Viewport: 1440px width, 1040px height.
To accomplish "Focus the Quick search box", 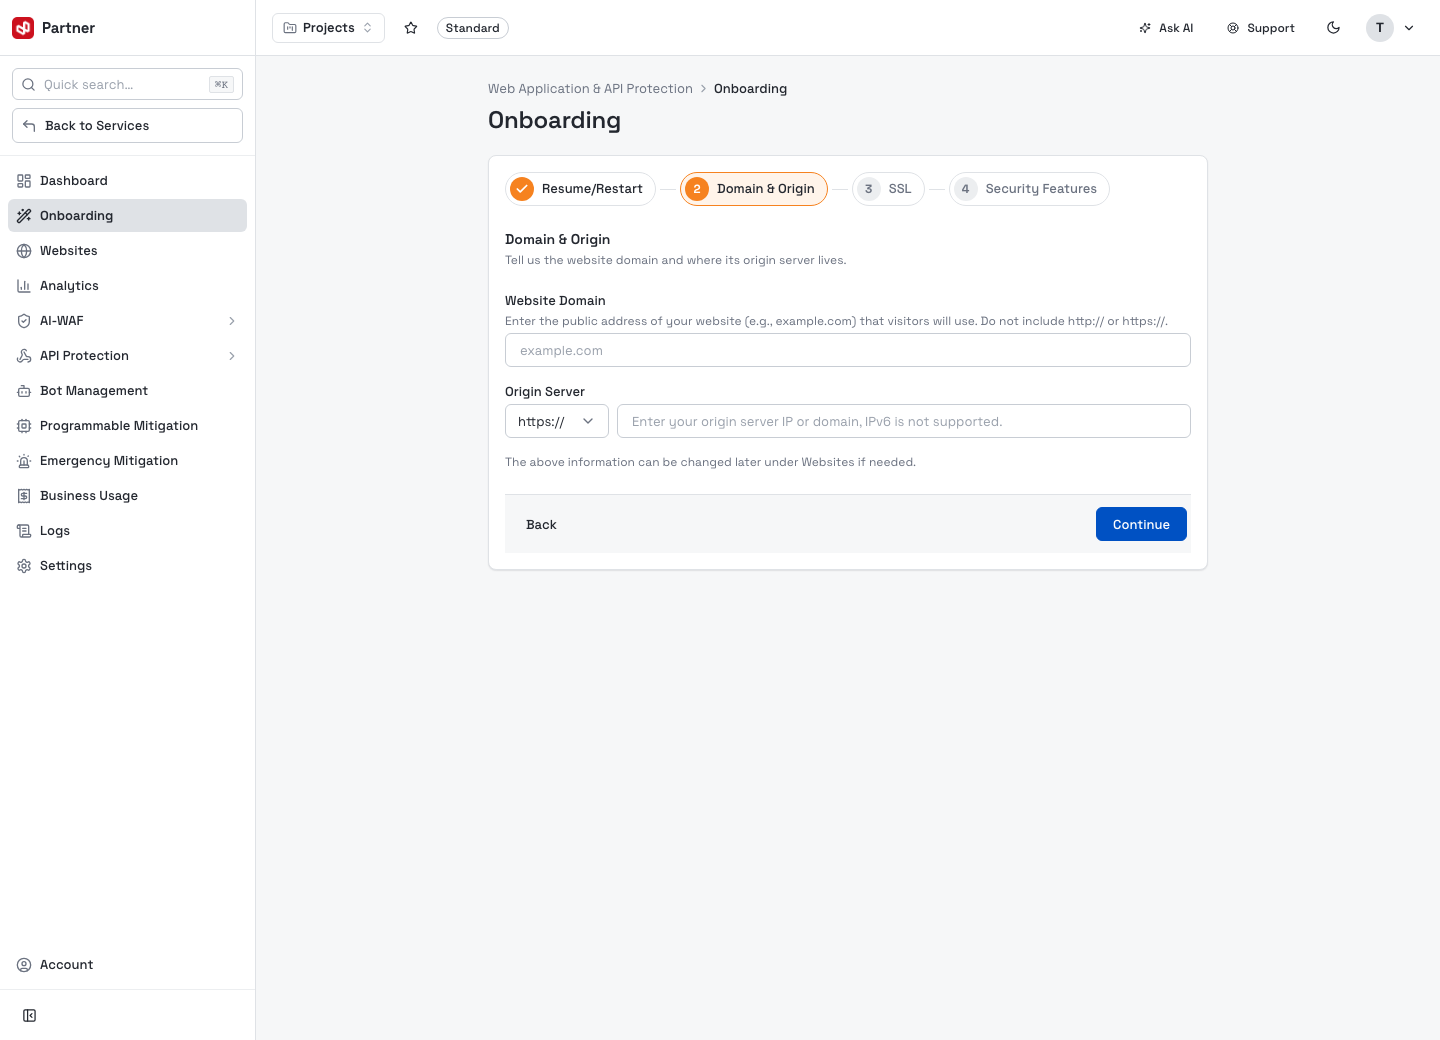I will (x=127, y=85).
